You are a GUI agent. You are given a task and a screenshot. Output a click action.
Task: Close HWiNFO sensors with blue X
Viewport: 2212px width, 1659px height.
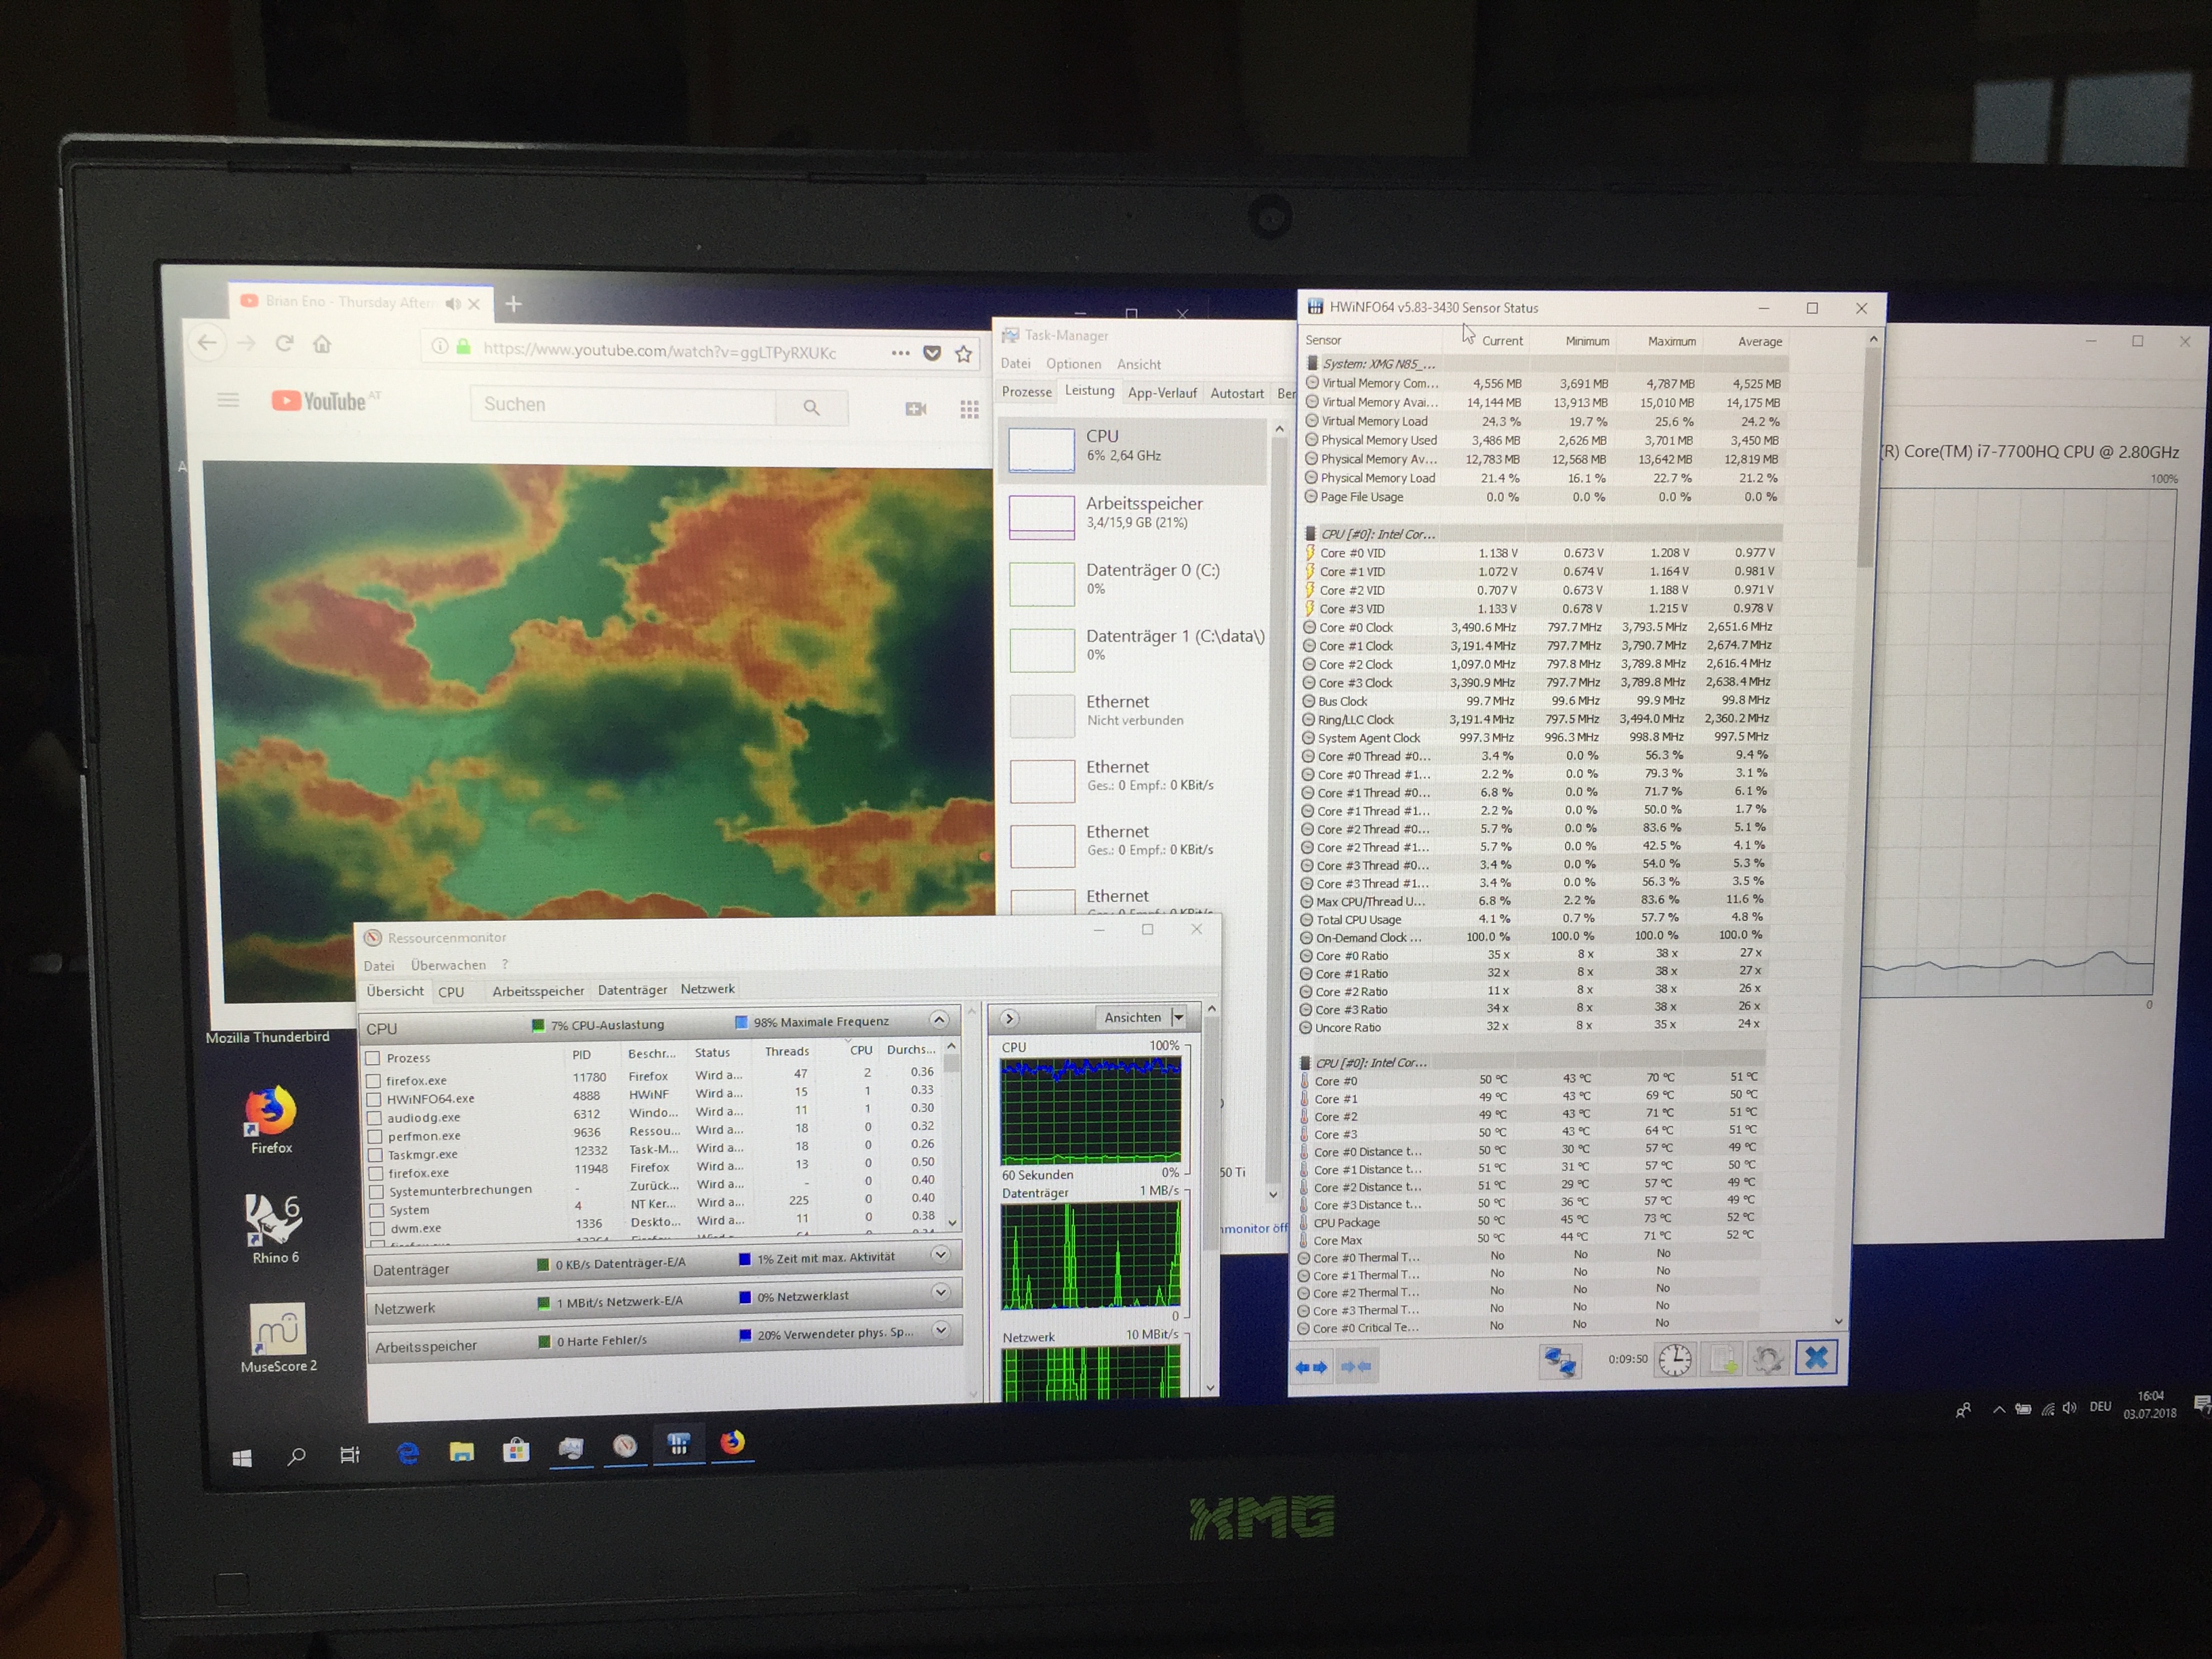[1816, 1358]
